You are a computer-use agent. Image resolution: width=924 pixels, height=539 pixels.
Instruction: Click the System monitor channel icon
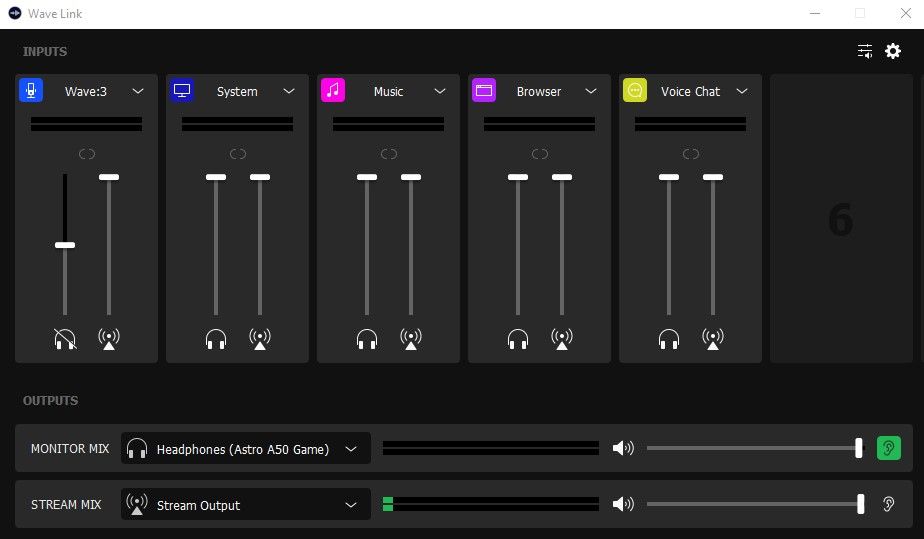182,91
